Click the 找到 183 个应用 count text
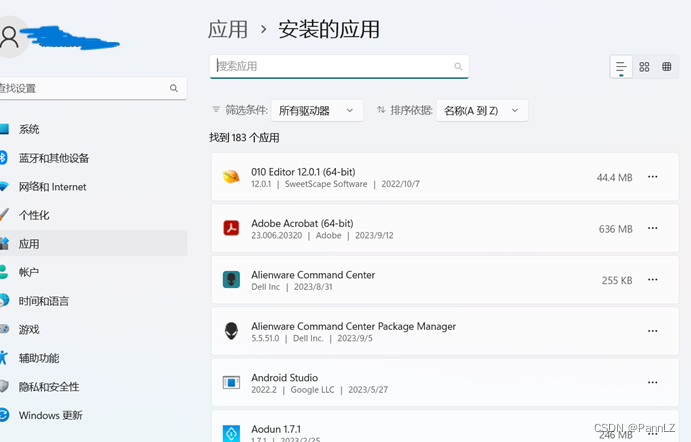This screenshot has height=442, width=691. [244, 137]
